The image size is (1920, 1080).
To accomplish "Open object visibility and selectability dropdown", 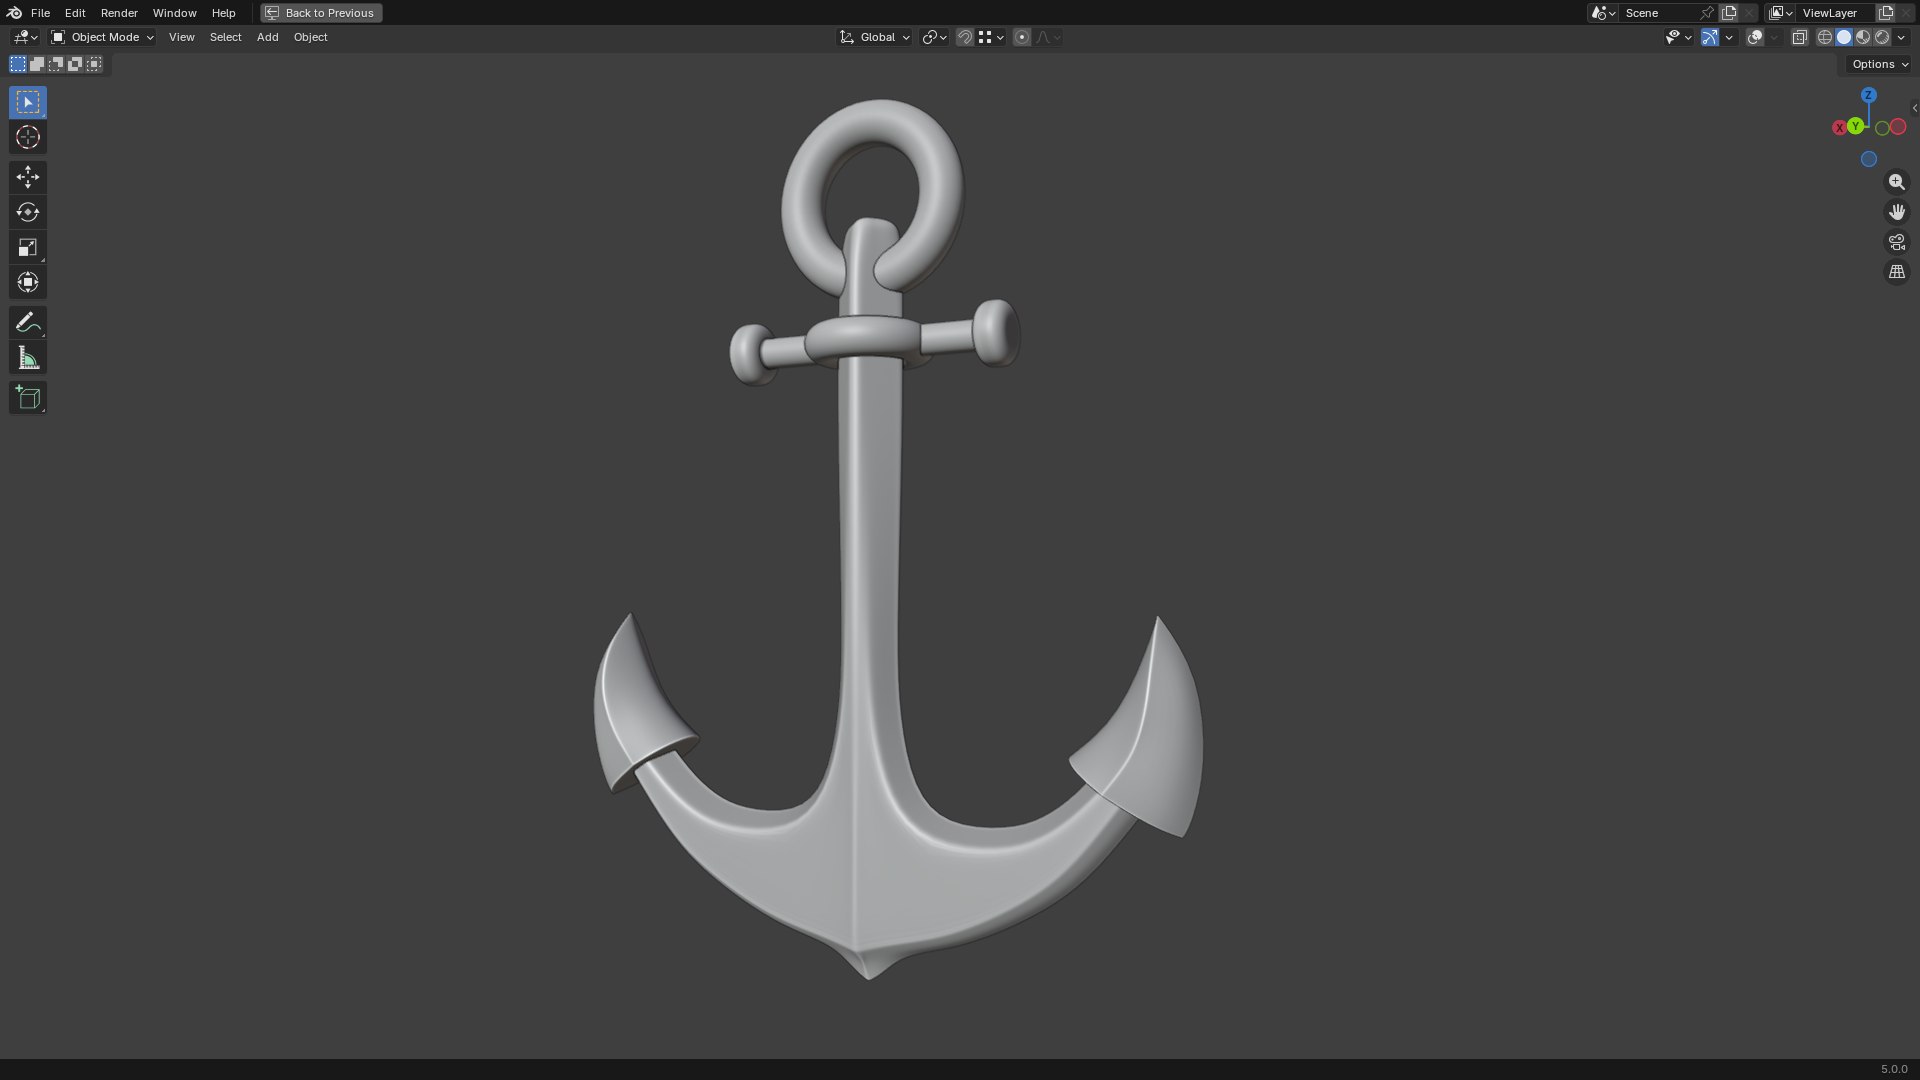I will (1678, 37).
